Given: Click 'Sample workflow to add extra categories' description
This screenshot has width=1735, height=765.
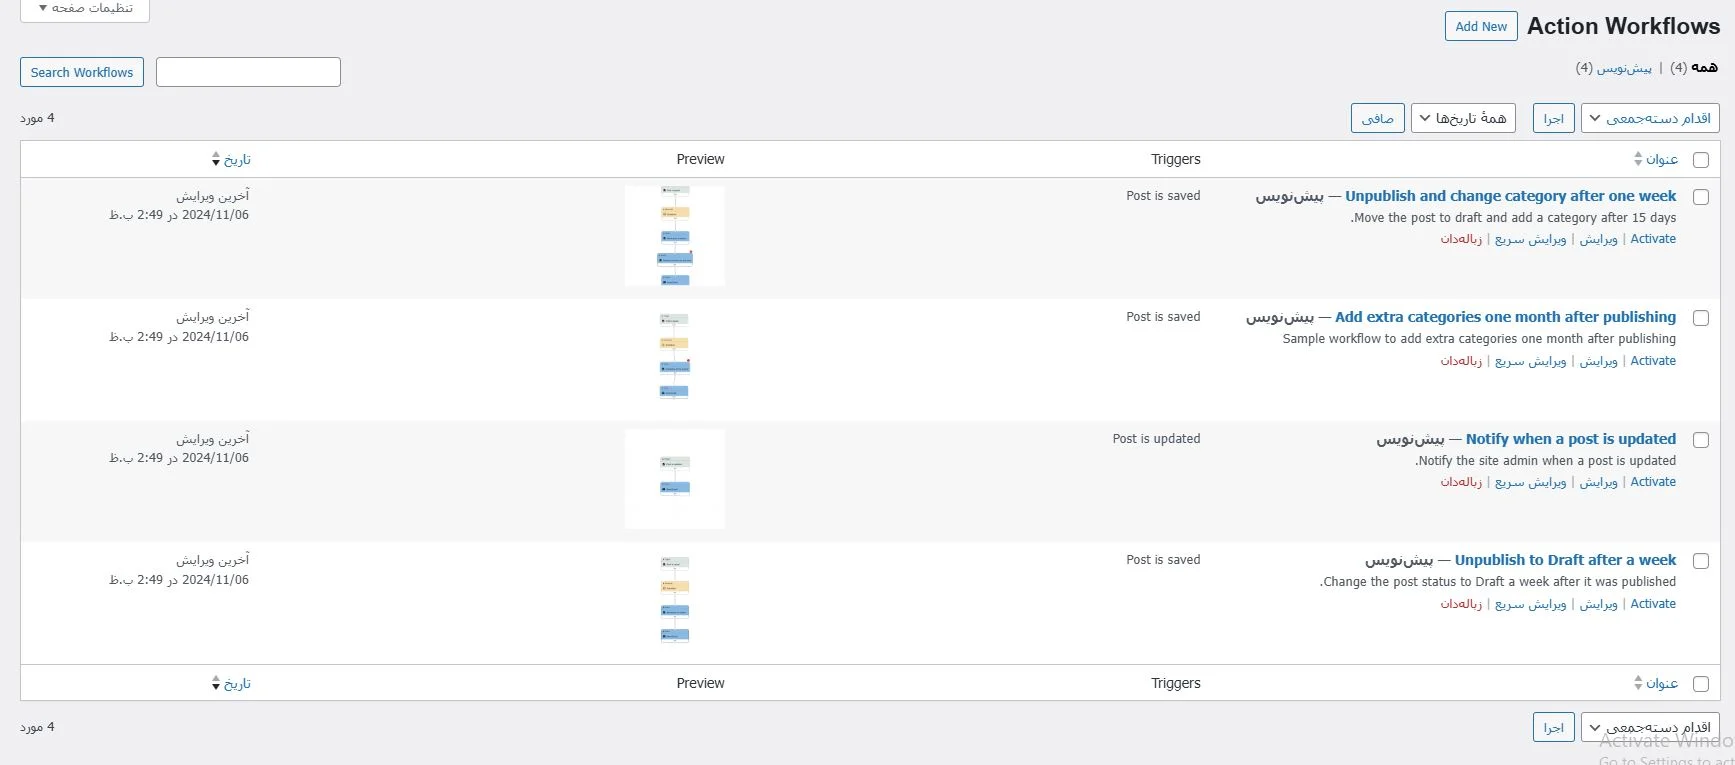Looking at the screenshot, I should point(1479,339).
